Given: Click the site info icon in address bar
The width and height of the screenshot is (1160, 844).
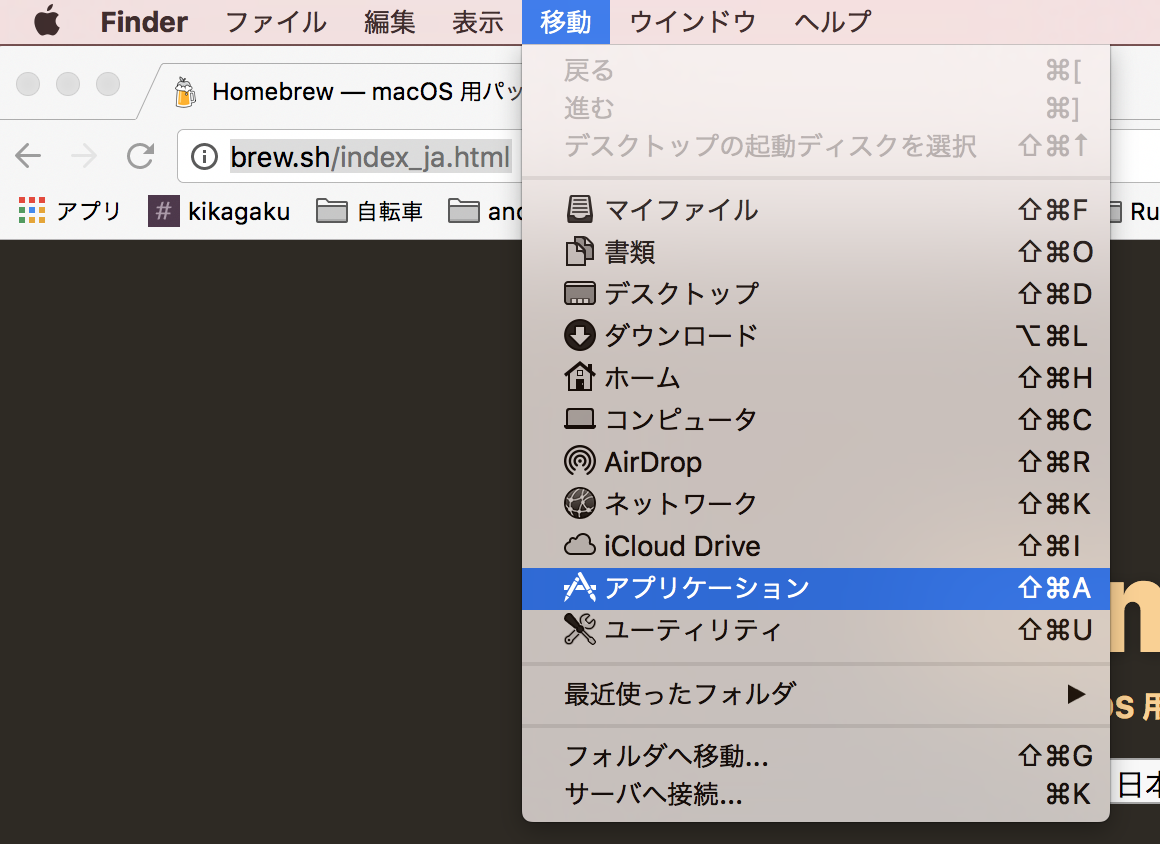Looking at the screenshot, I should click(x=204, y=157).
